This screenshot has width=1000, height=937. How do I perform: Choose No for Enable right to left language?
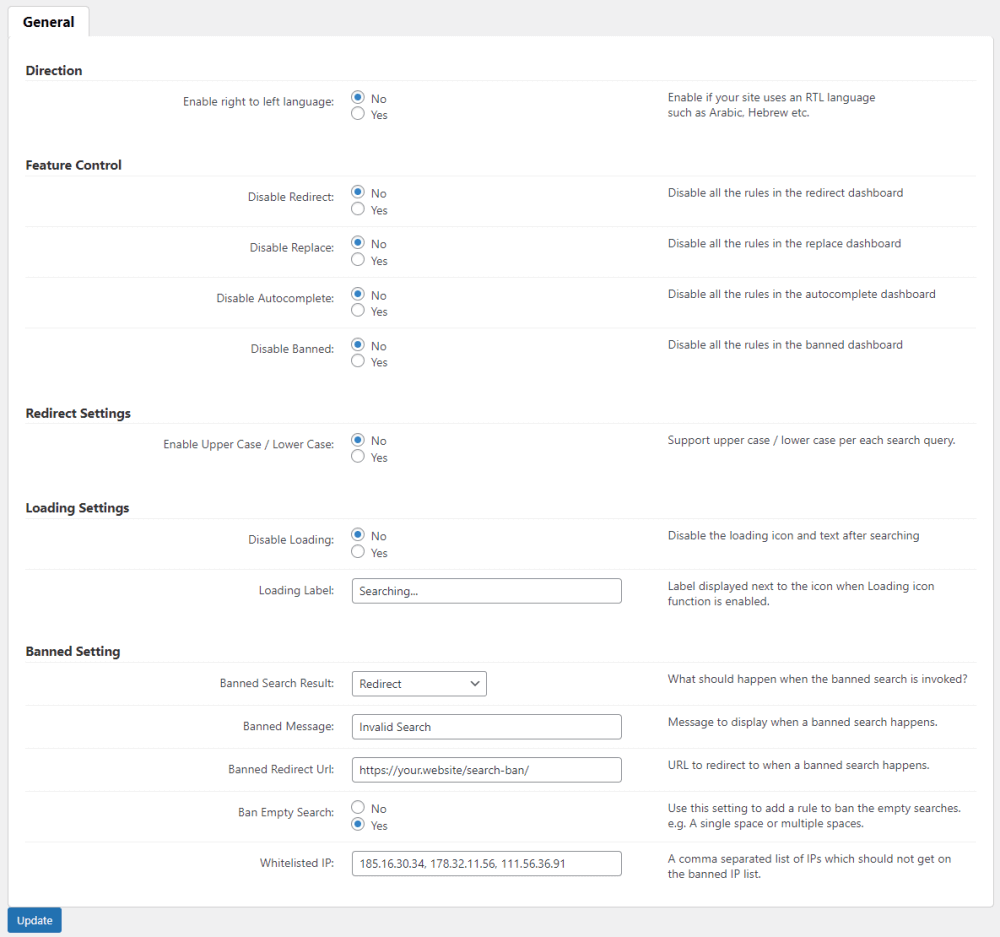coord(358,98)
